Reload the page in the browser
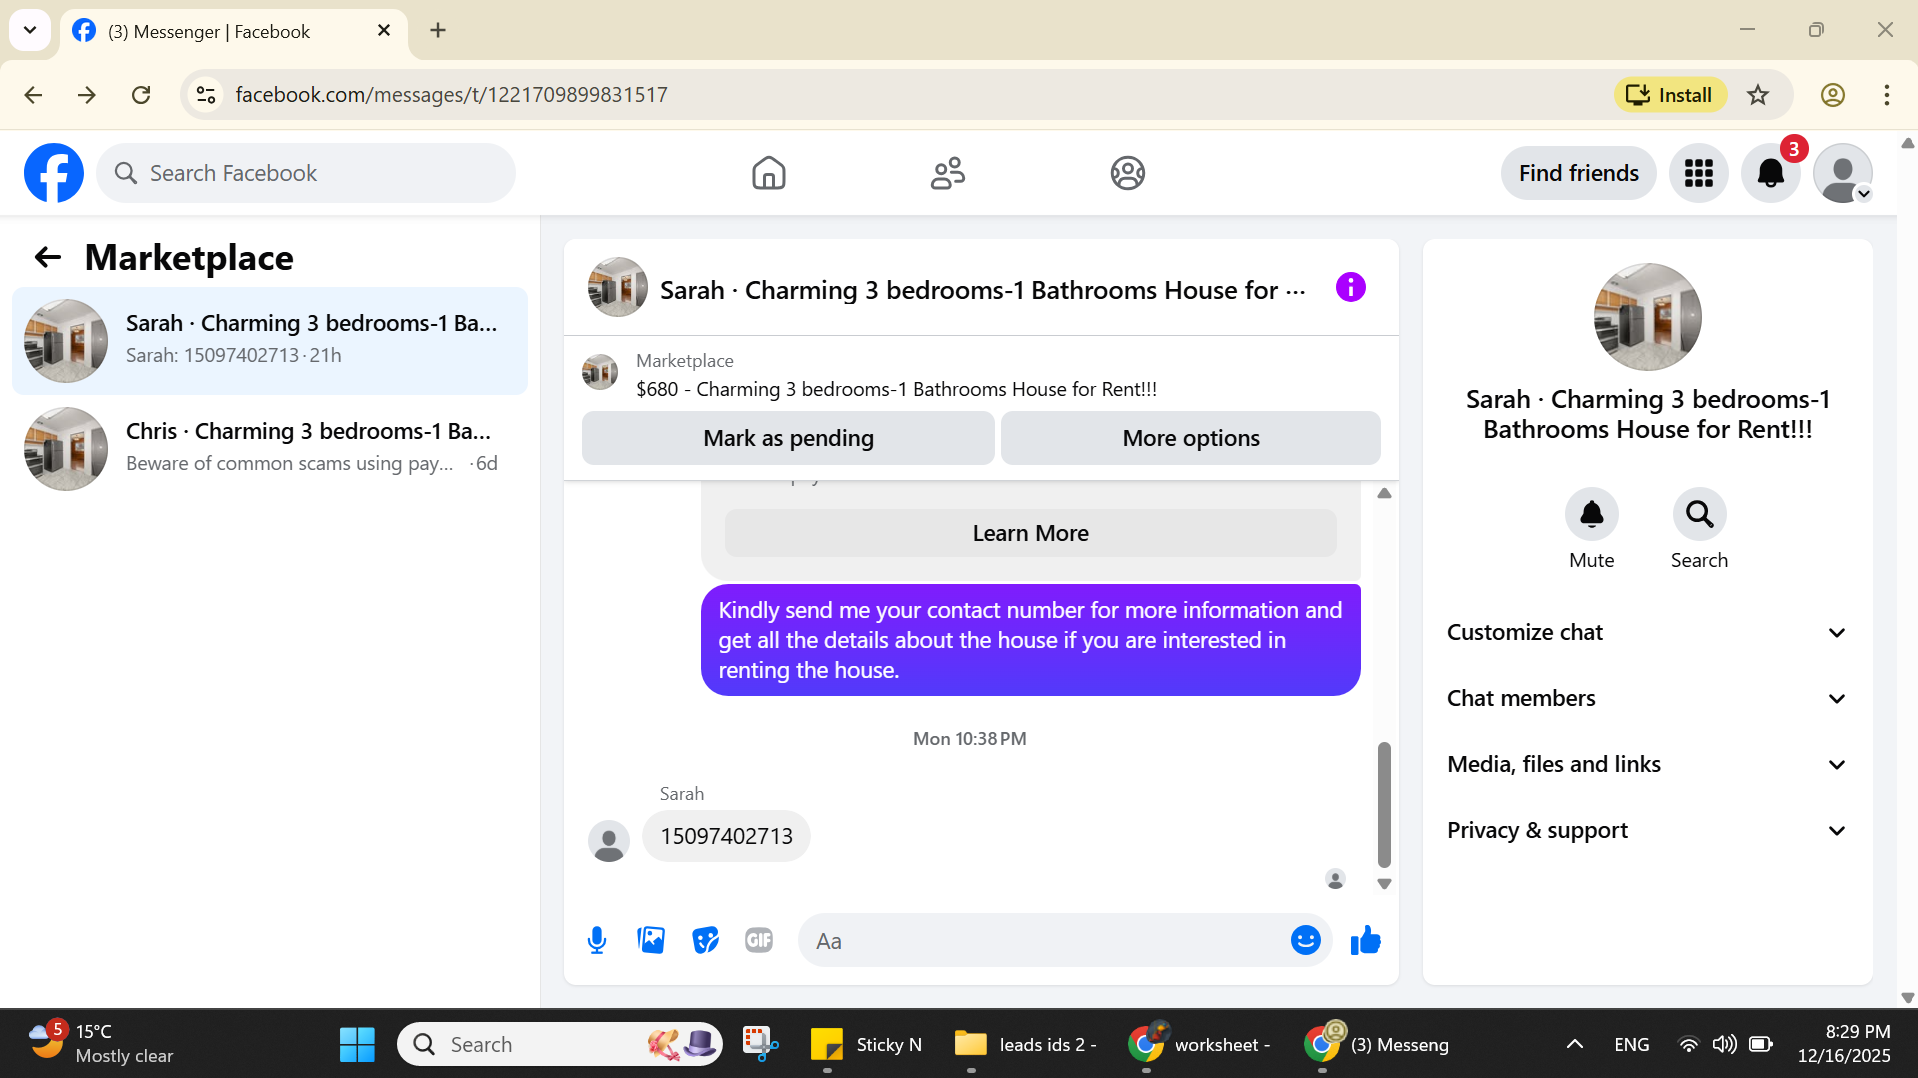This screenshot has height=1078, width=1918. point(141,95)
